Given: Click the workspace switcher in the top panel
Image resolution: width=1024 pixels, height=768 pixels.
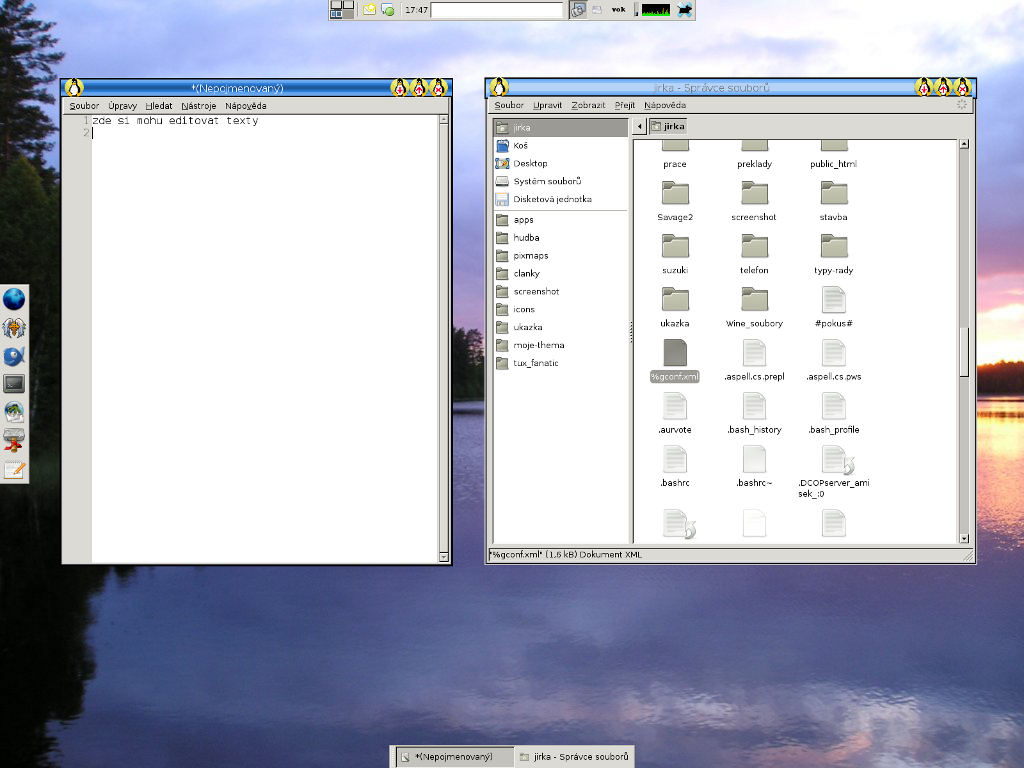Looking at the screenshot, I should (x=342, y=10).
